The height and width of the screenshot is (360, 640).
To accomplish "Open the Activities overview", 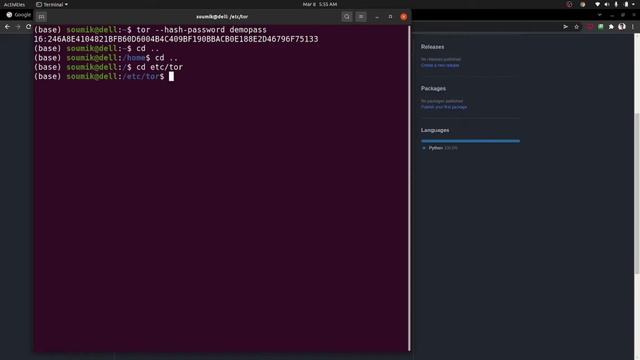I will (14, 4).
